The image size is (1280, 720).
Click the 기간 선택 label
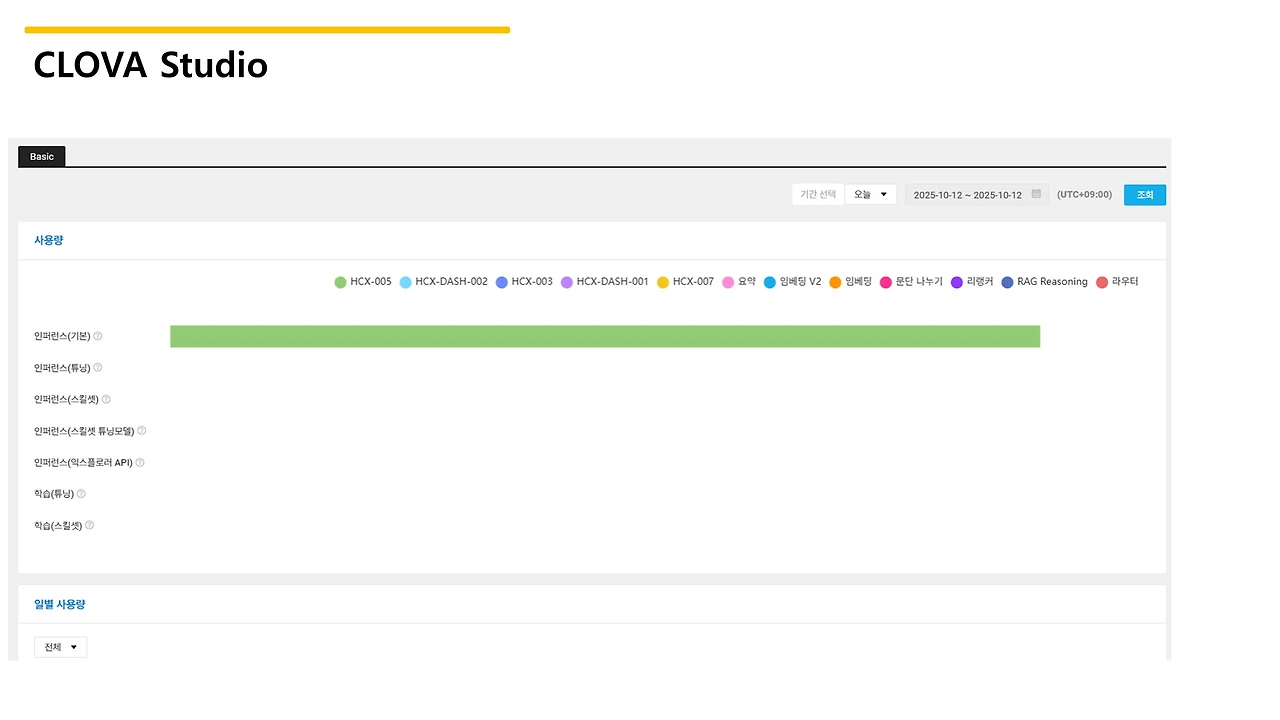(x=818, y=195)
